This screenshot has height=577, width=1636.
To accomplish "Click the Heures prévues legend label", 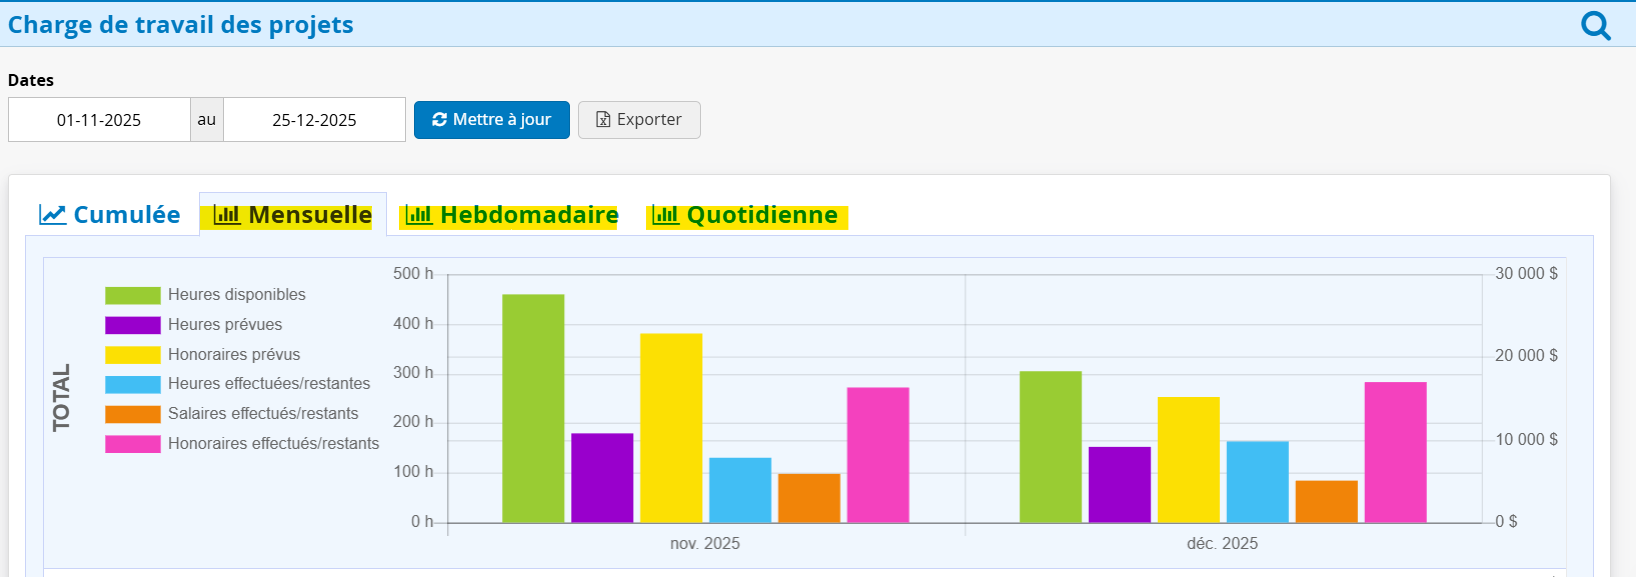I will click(225, 325).
